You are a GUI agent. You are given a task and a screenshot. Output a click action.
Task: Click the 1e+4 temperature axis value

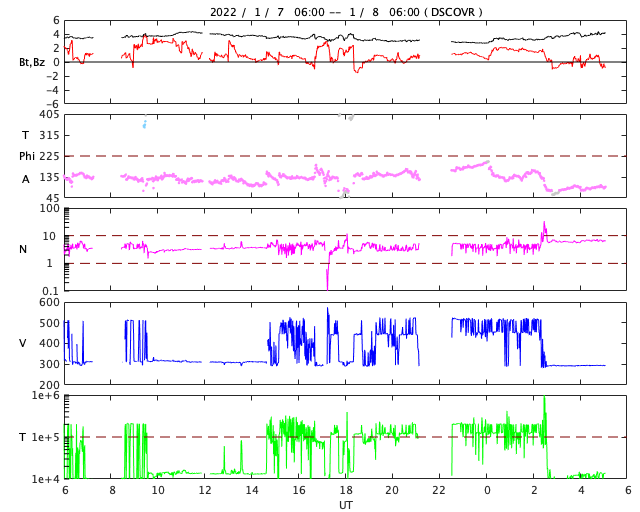pyautogui.click(x=45, y=479)
